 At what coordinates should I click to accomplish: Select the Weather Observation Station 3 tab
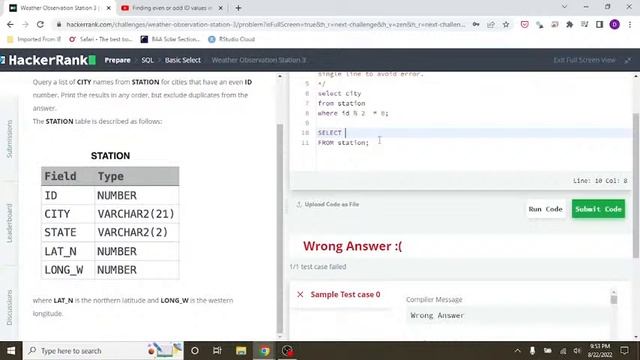click(x=59, y=8)
